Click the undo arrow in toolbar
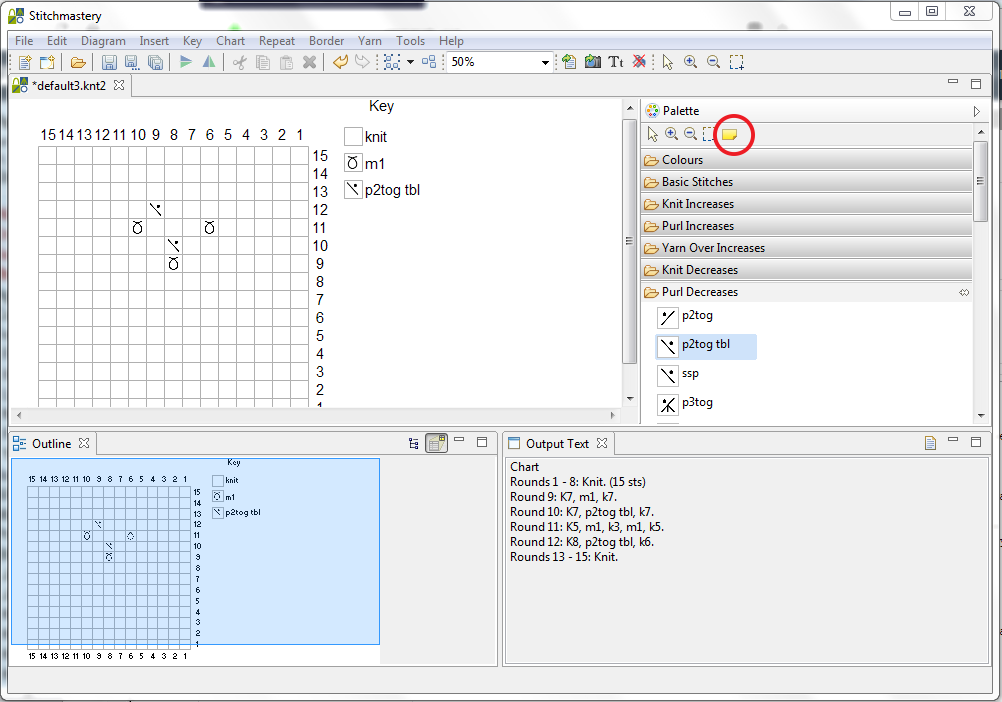The height and width of the screenshot is (702, 1002). click(x=340, y=62)
